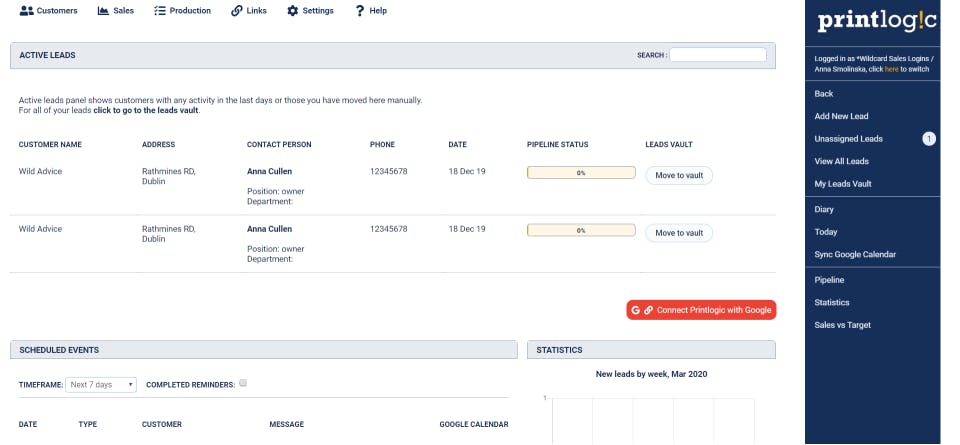This screenshot has height=445, width=960.
Task: Move the first Wild Advice lead to vault
Action: coord(678,175)
